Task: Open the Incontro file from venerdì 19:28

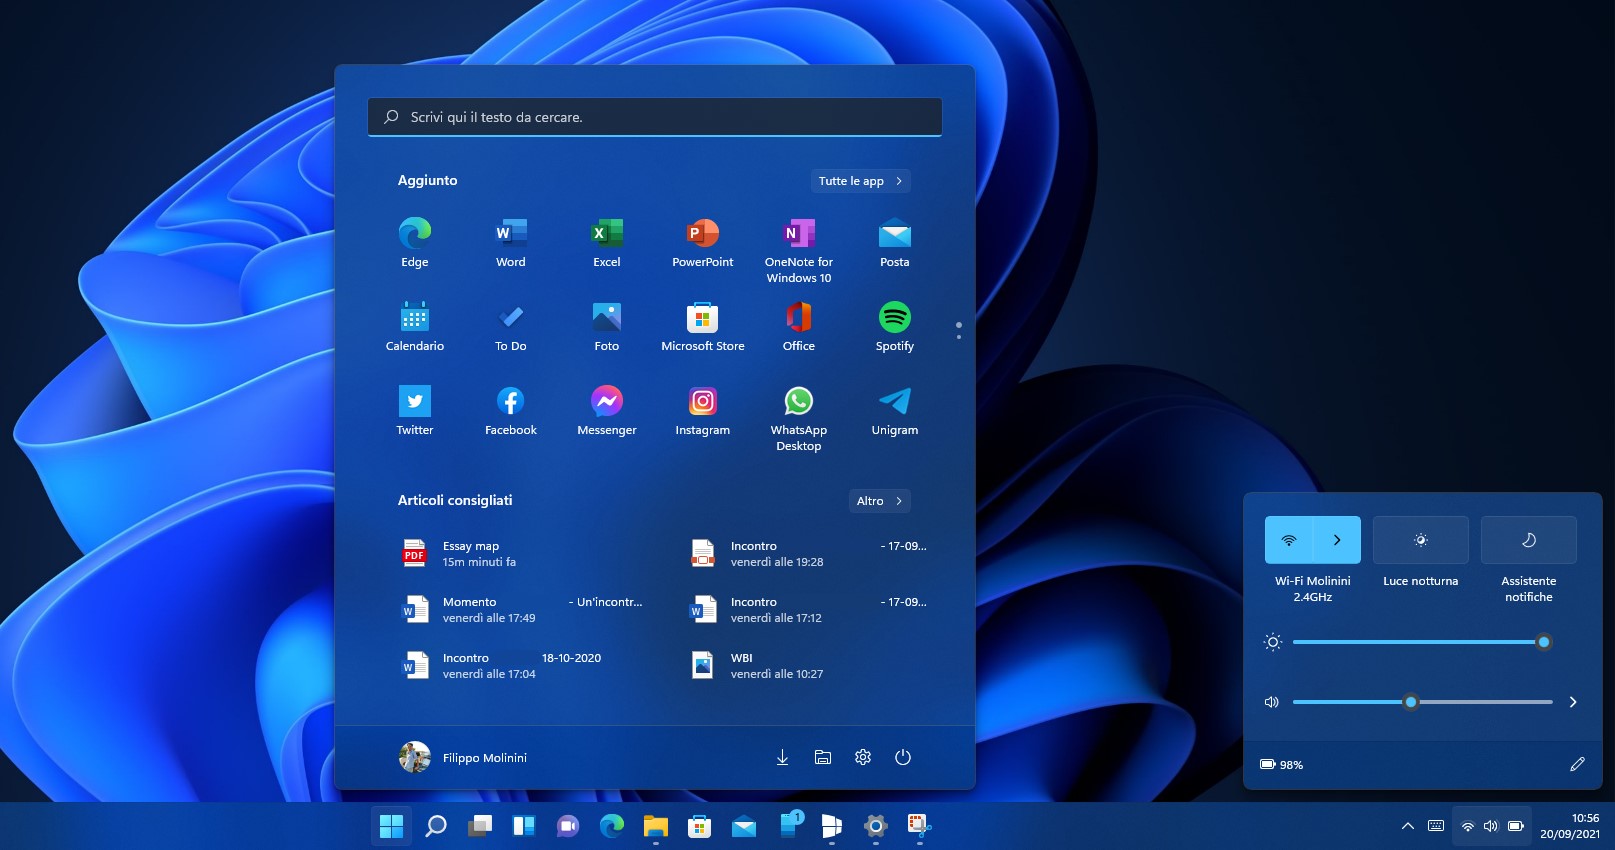Action: click(810, 554)
